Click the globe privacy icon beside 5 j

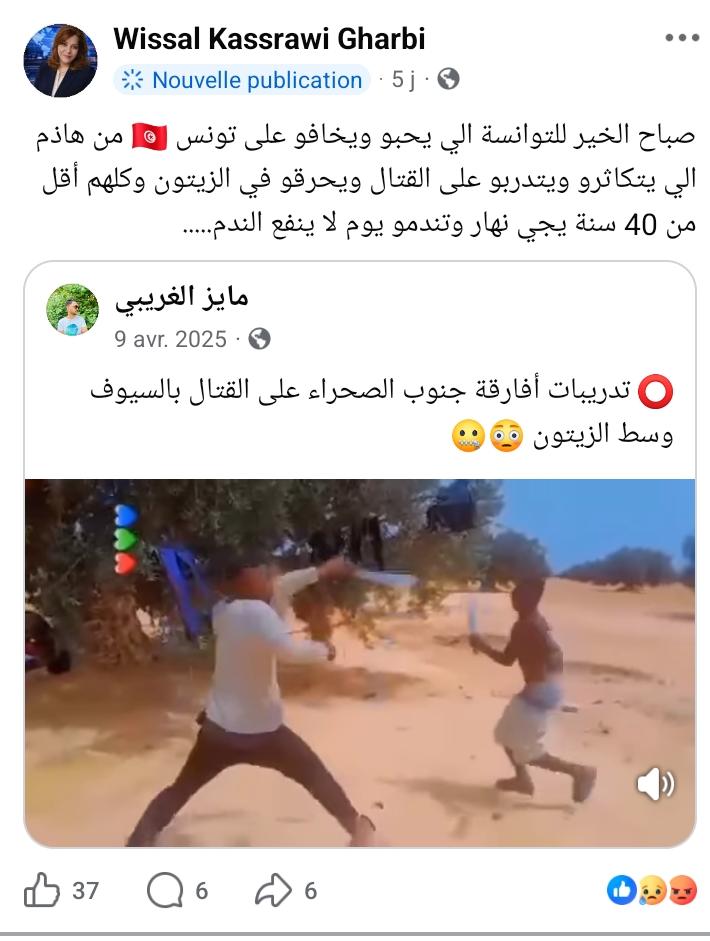coord(448,79)
